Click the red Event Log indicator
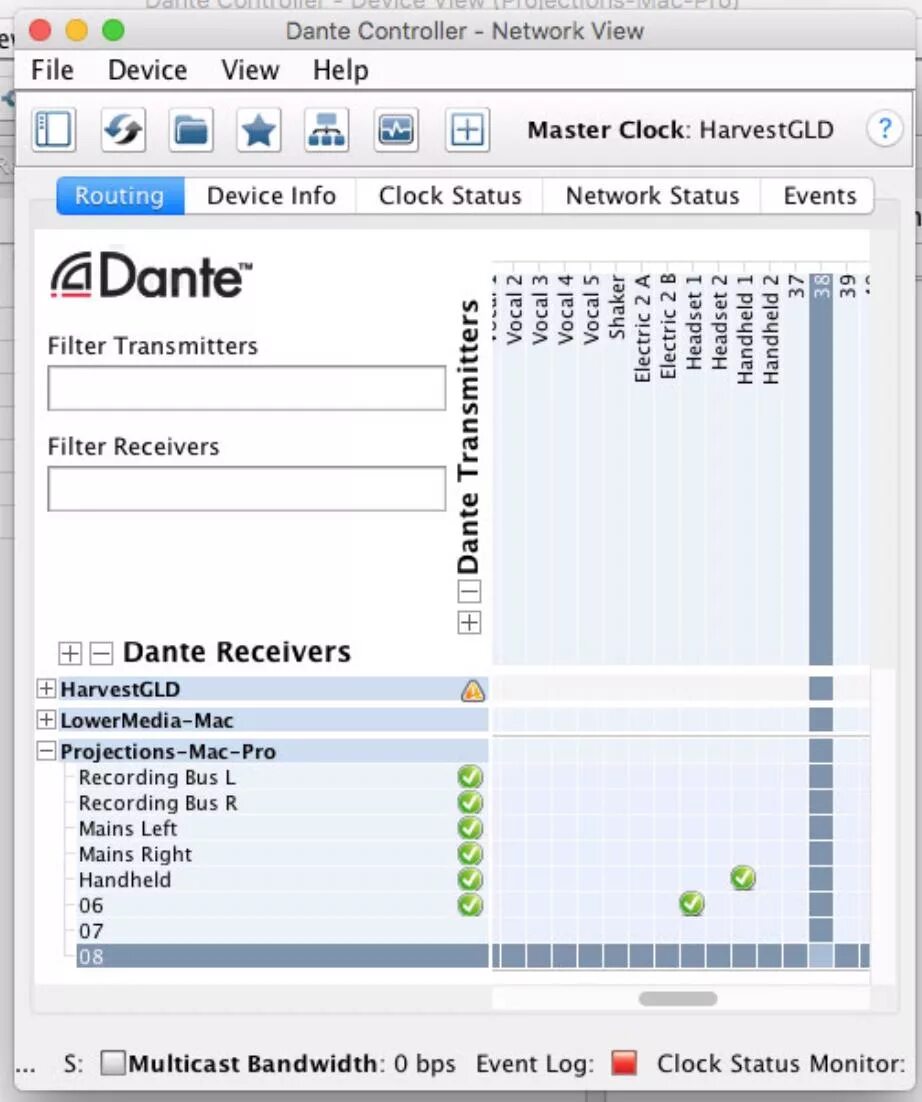The height and width of the screenshot is (1102, 922). point(624,1063)
